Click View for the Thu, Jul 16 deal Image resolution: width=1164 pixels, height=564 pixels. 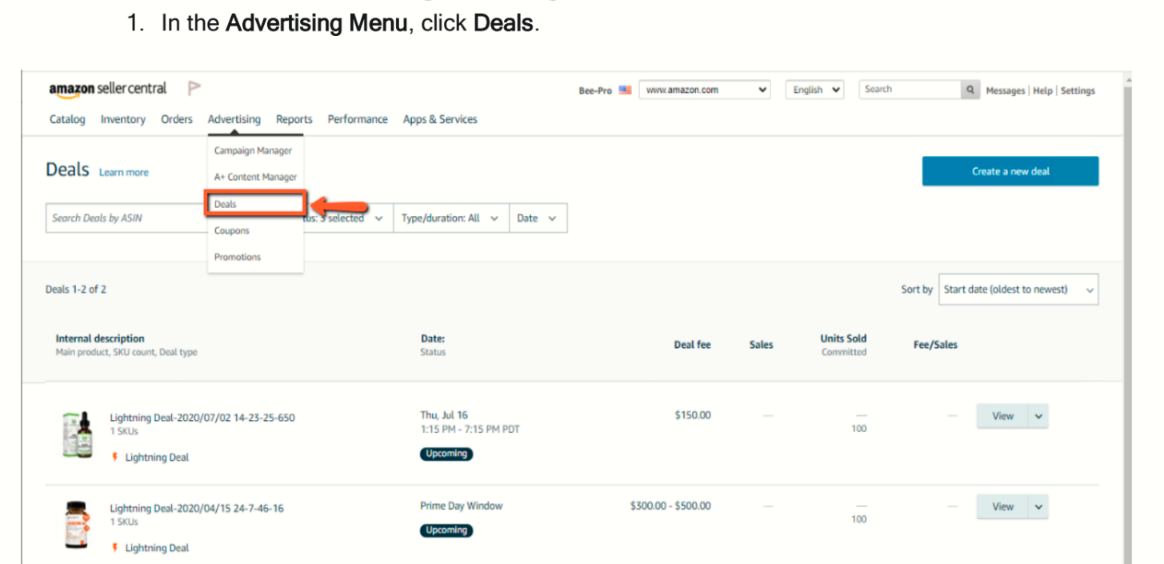tap(1002, 416)
